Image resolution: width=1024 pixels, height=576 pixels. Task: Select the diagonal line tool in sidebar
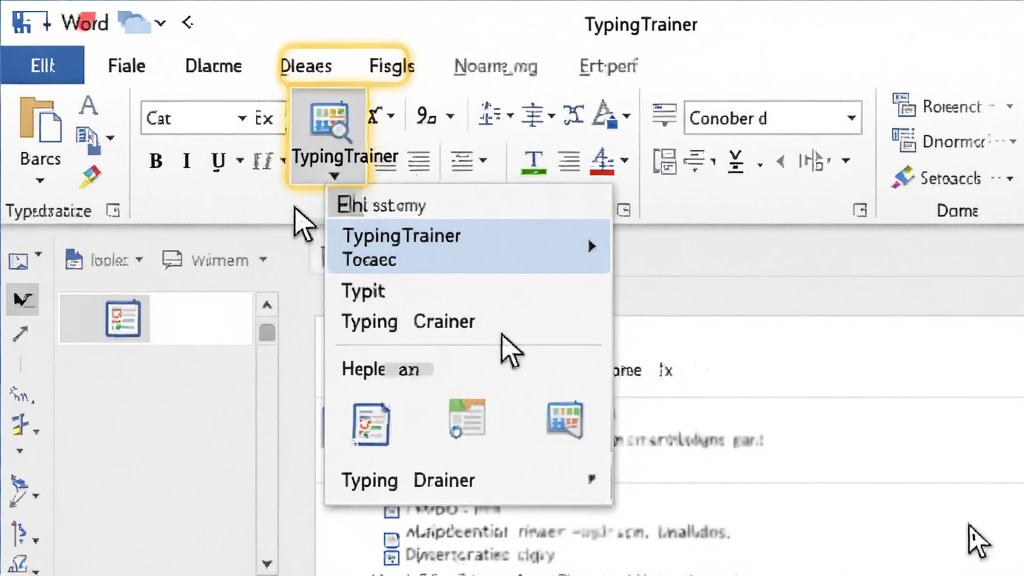pyautogui.click(x=20, y=334)
